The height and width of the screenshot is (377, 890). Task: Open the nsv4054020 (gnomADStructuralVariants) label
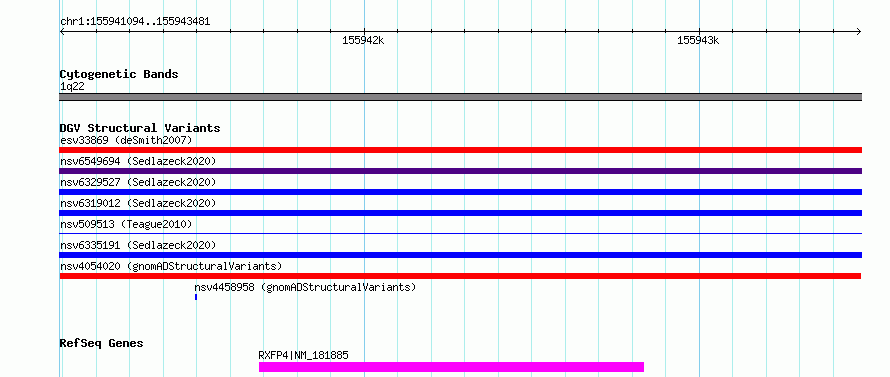tap(171, 266)
